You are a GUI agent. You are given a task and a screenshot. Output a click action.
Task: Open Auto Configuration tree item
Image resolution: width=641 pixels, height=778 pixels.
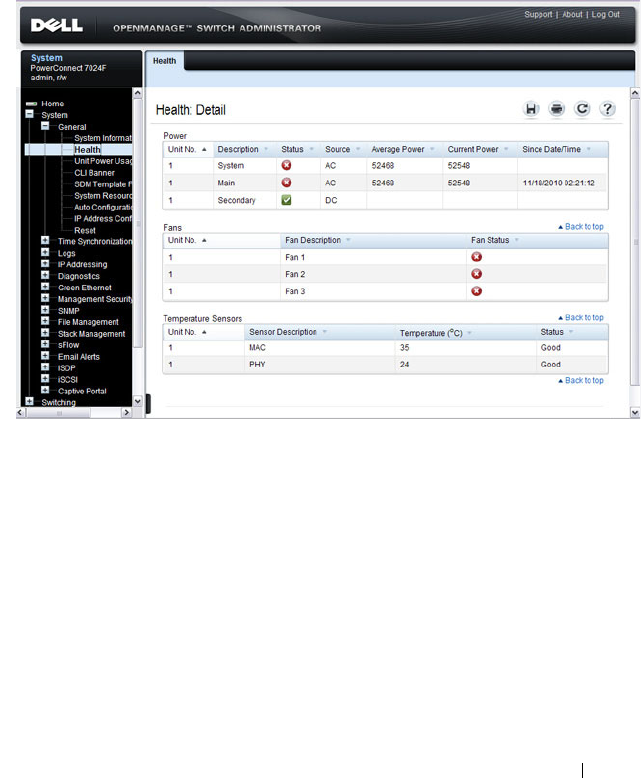pos(103,207)
